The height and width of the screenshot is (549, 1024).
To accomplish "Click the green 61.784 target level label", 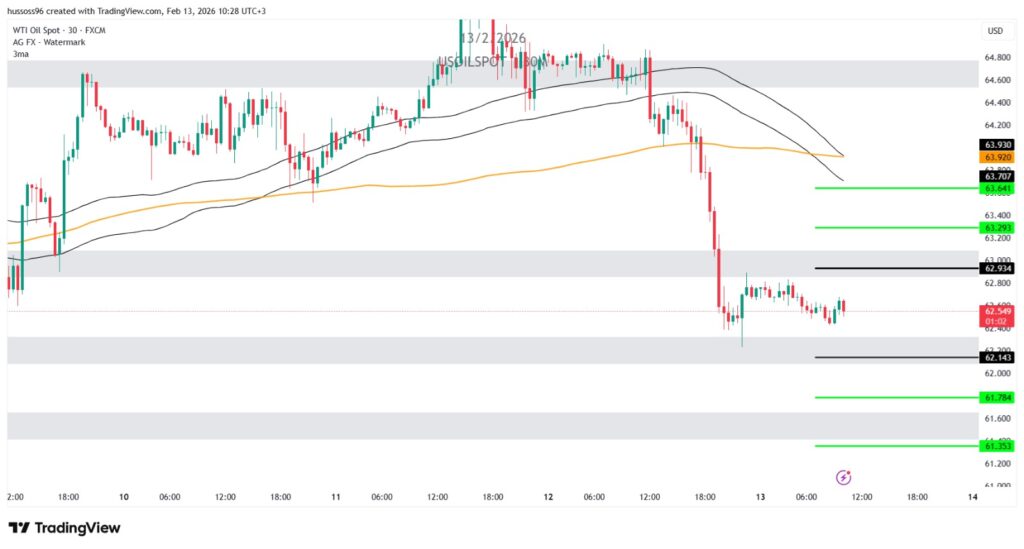I will [998, 397].
